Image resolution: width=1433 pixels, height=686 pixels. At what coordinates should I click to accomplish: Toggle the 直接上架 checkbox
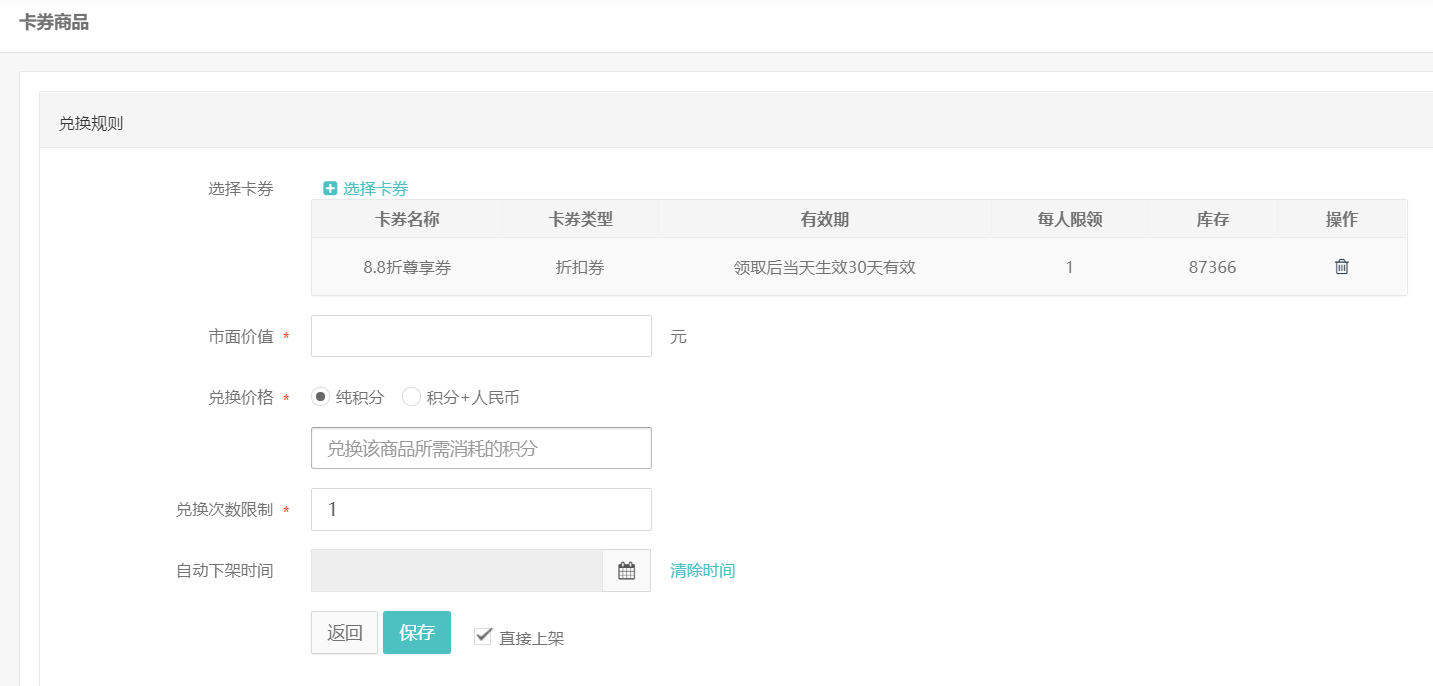pos(483,636)
